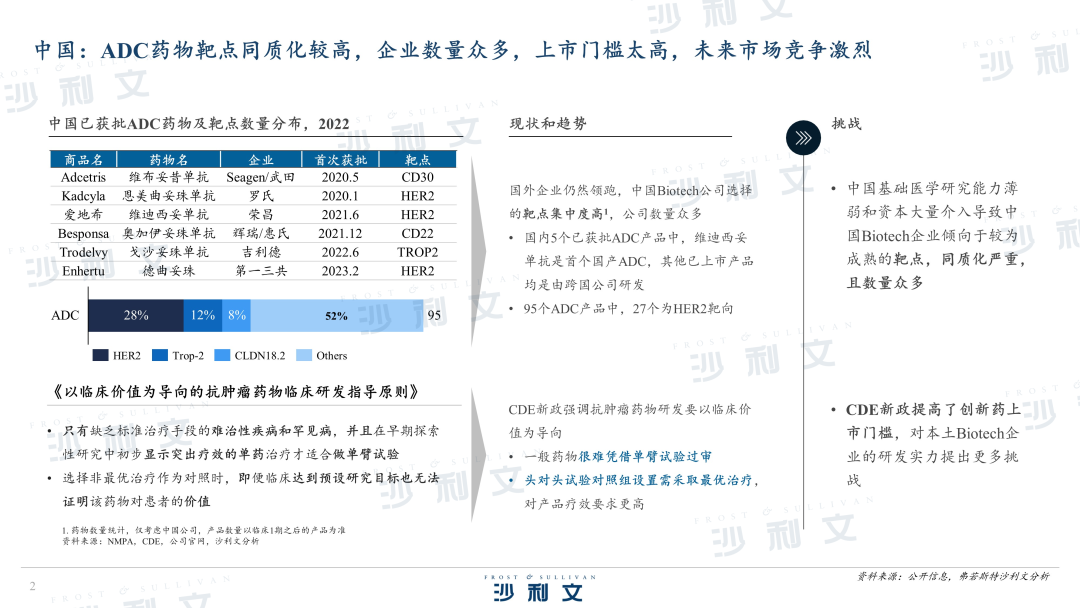Select the 52% Others bar segment
The image size is (1080, 608).
click(337, 315)
